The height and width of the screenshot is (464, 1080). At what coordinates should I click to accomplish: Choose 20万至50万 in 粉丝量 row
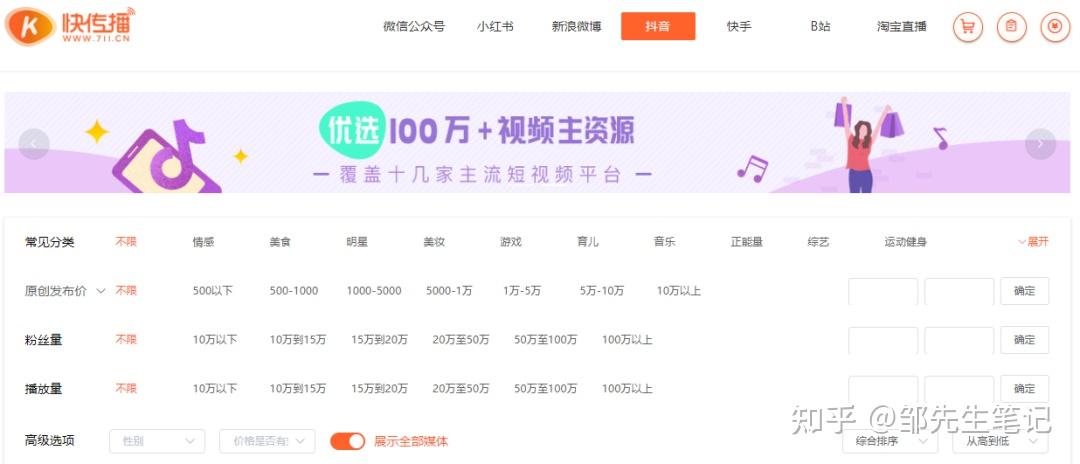461,339
